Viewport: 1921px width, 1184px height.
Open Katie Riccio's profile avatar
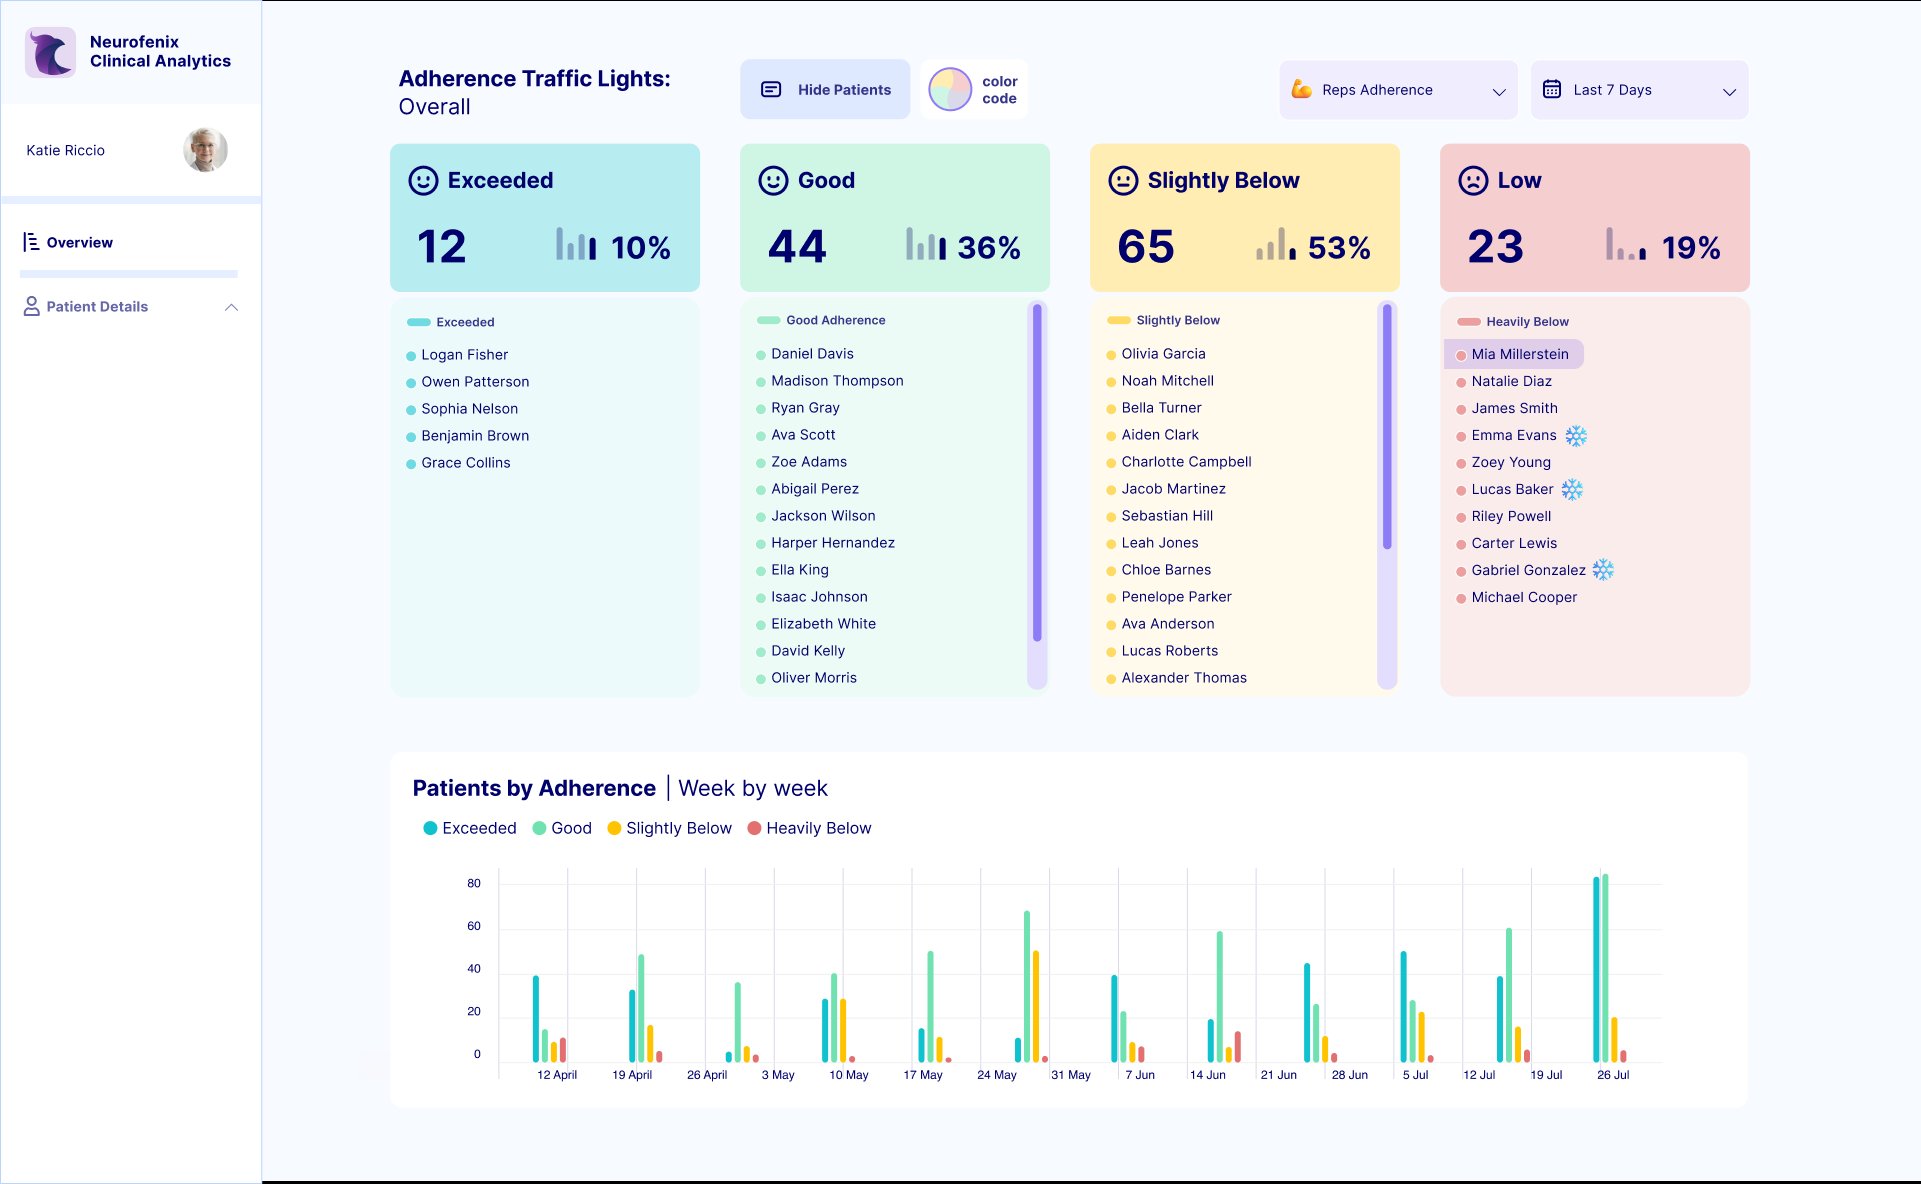(205, 150)
